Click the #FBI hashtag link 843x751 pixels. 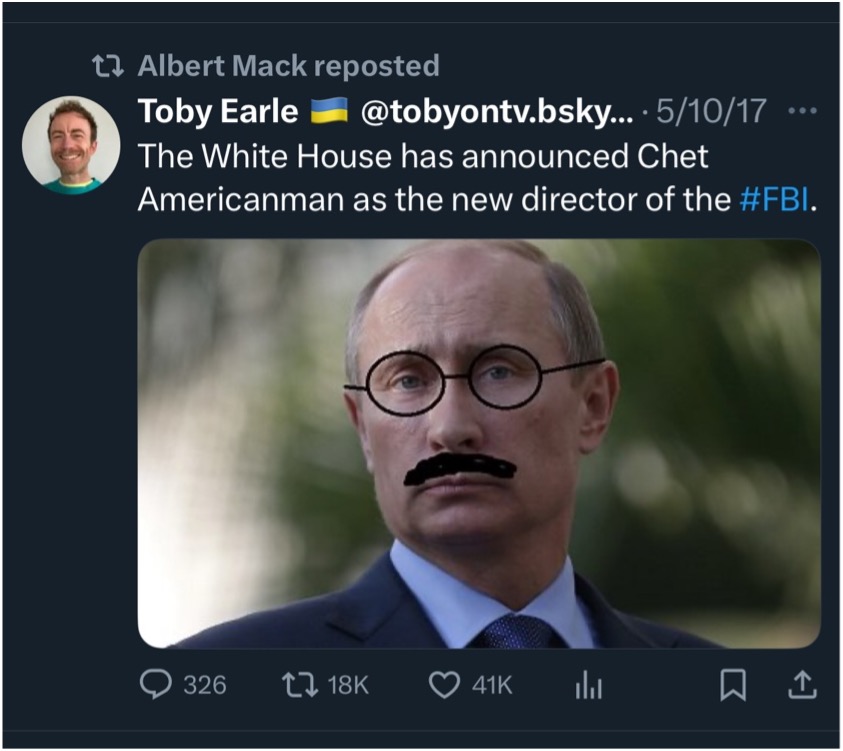click(x=772, y=199)
